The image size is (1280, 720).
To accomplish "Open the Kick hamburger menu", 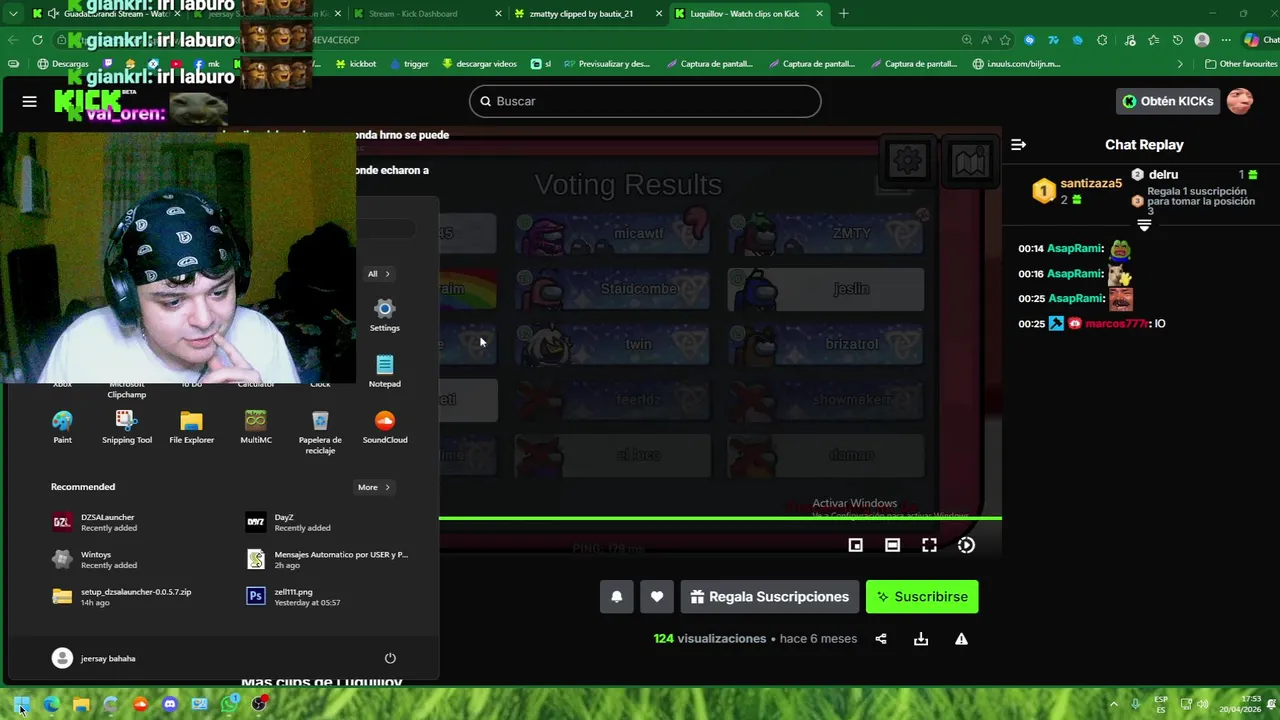I will coord(29,101).
